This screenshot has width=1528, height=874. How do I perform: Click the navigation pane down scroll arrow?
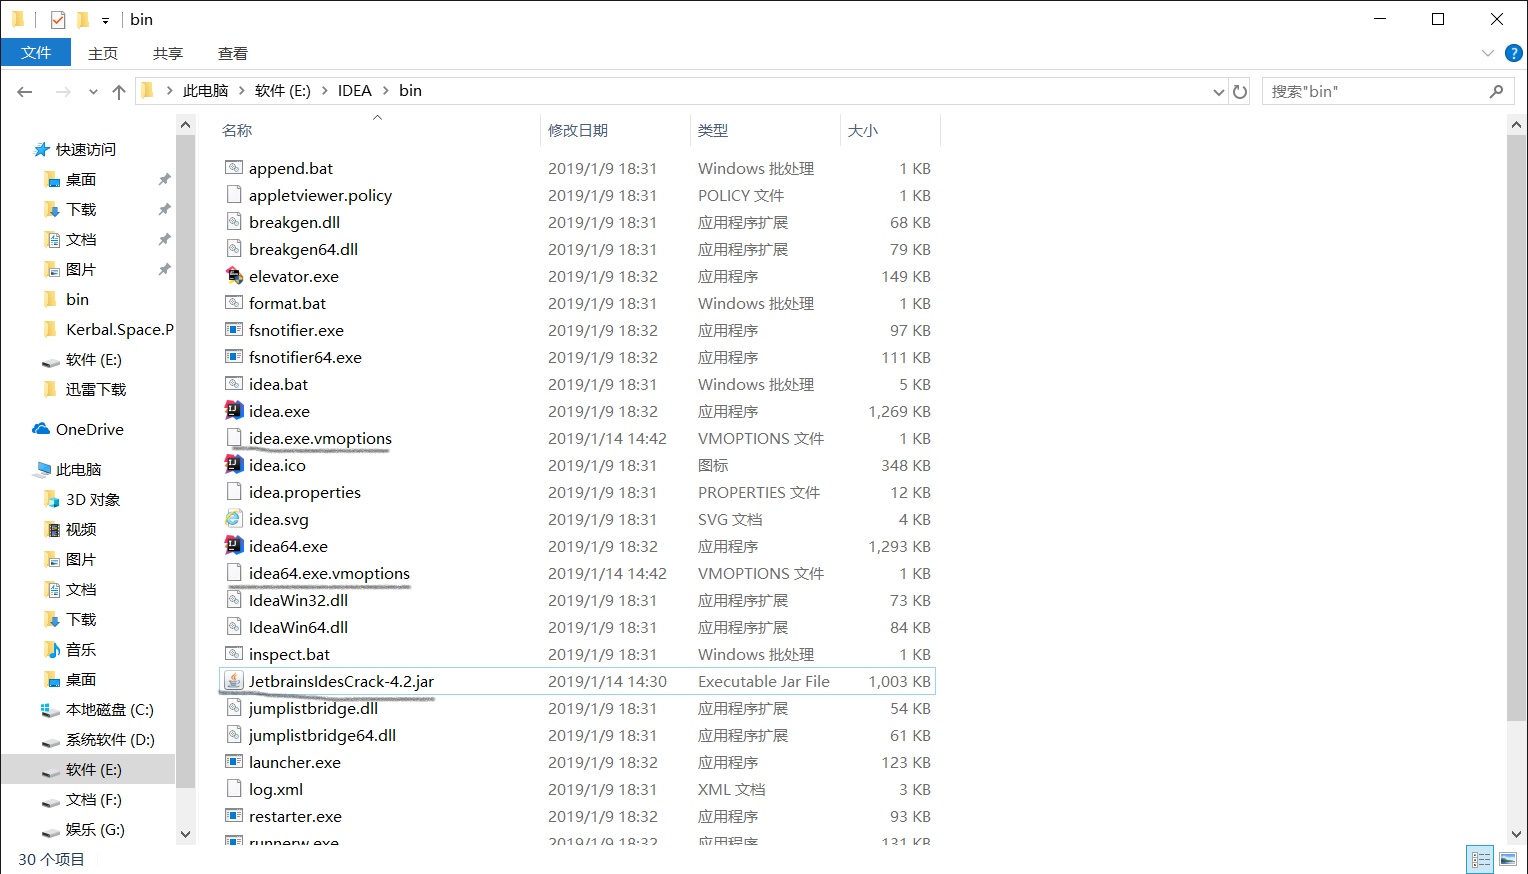click(185, 833)
